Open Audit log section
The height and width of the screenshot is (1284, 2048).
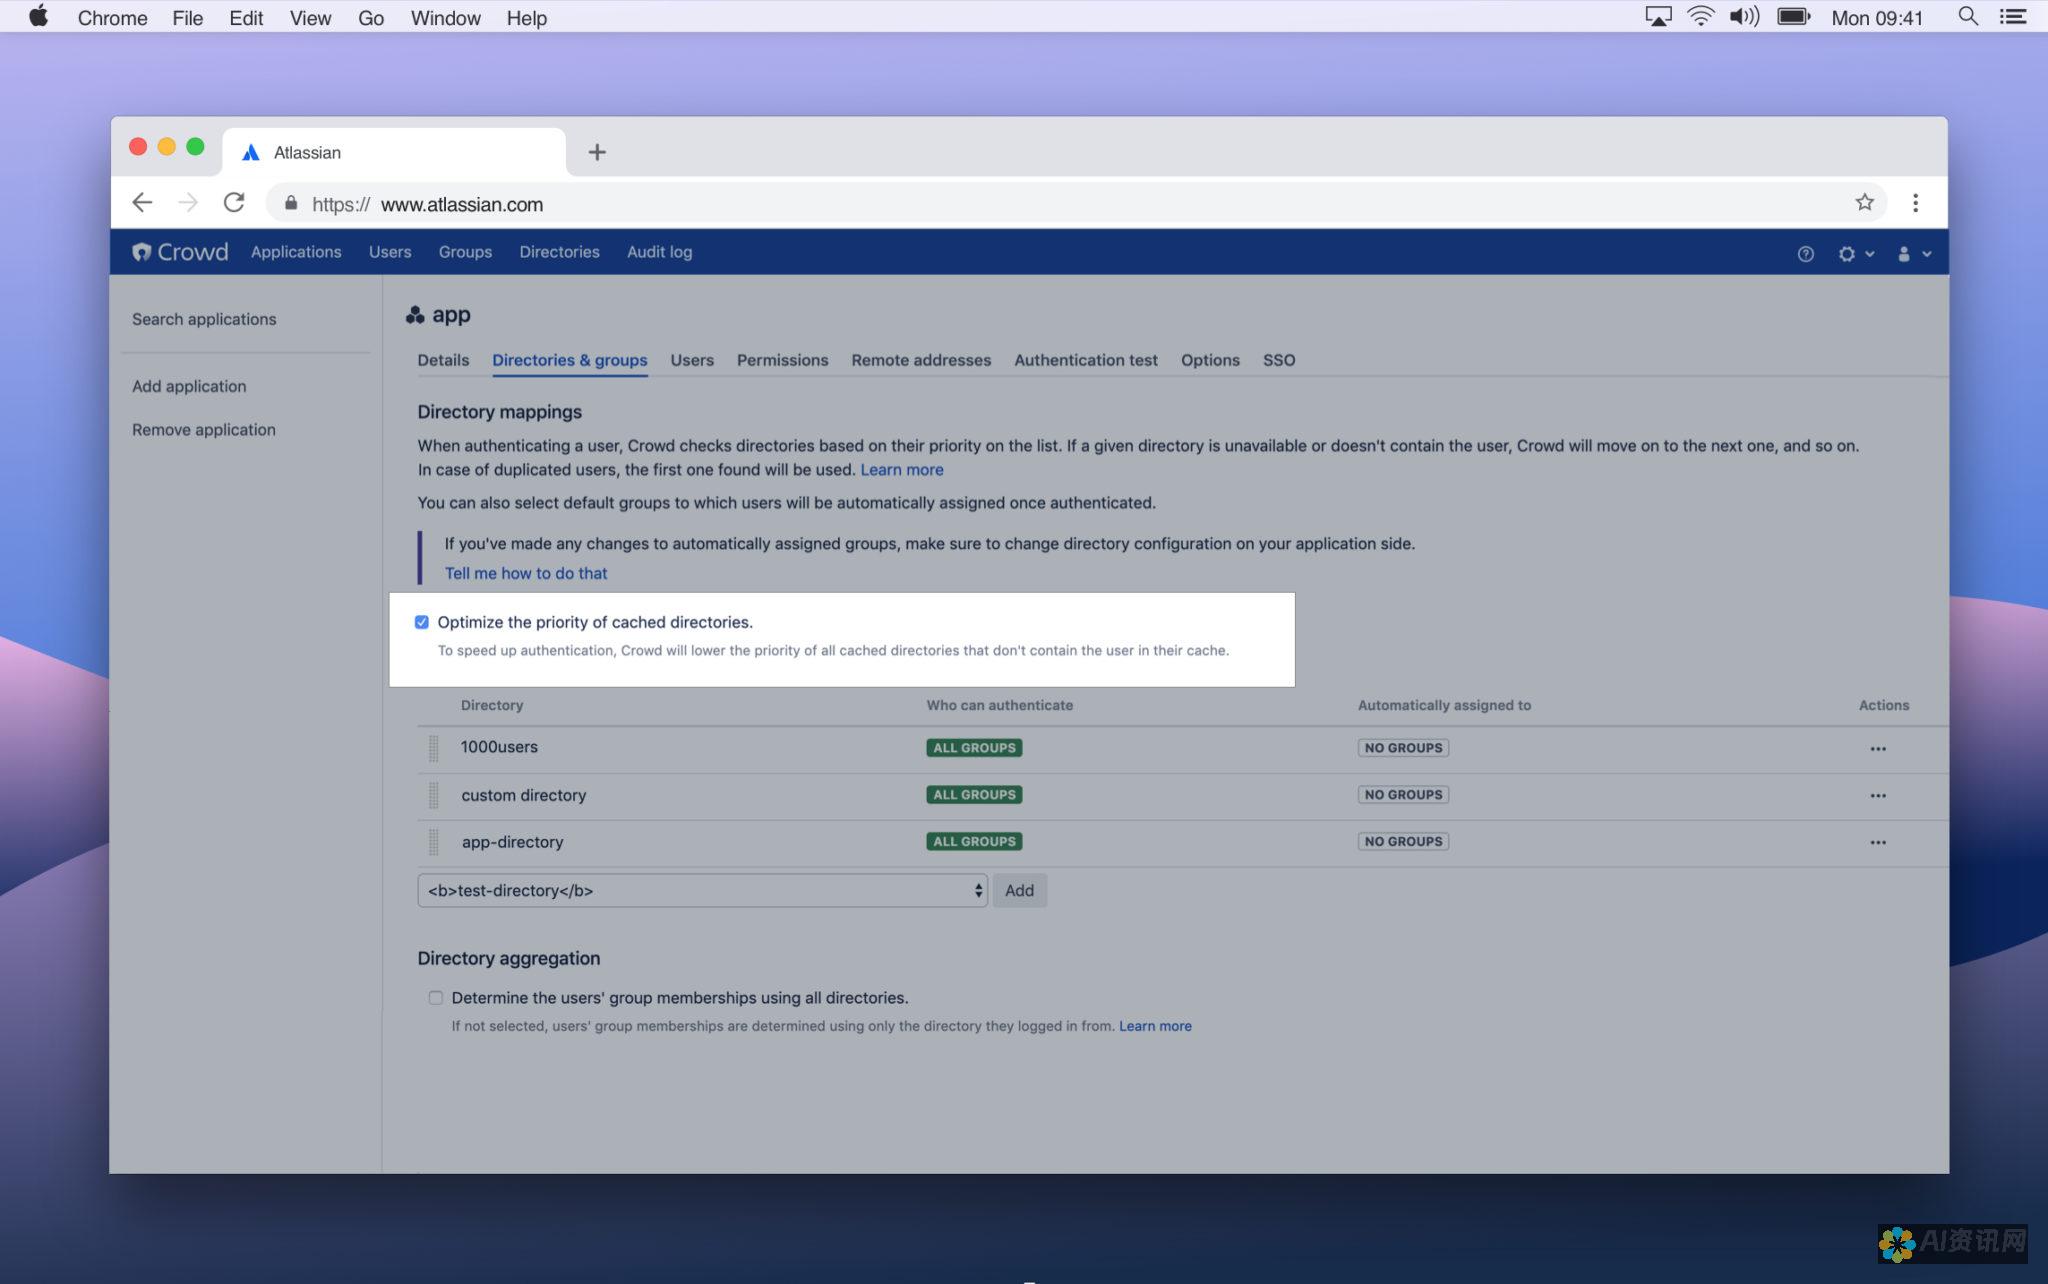coord(660,251)
